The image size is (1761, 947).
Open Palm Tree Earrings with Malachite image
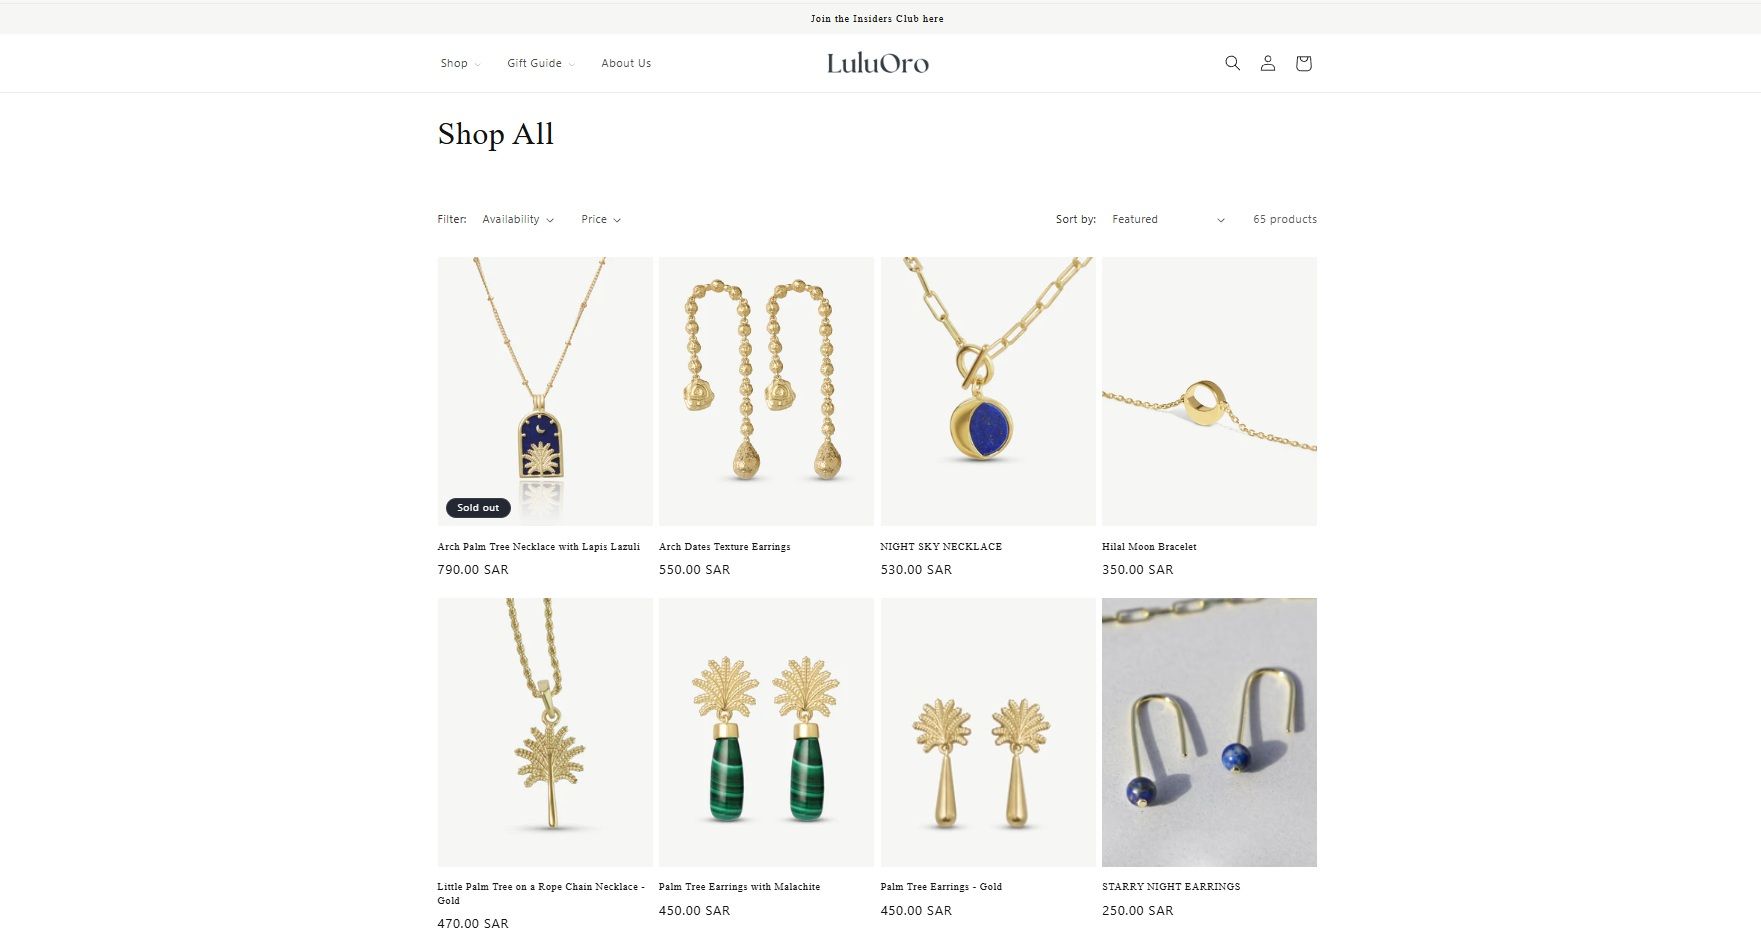click(766, 732)
